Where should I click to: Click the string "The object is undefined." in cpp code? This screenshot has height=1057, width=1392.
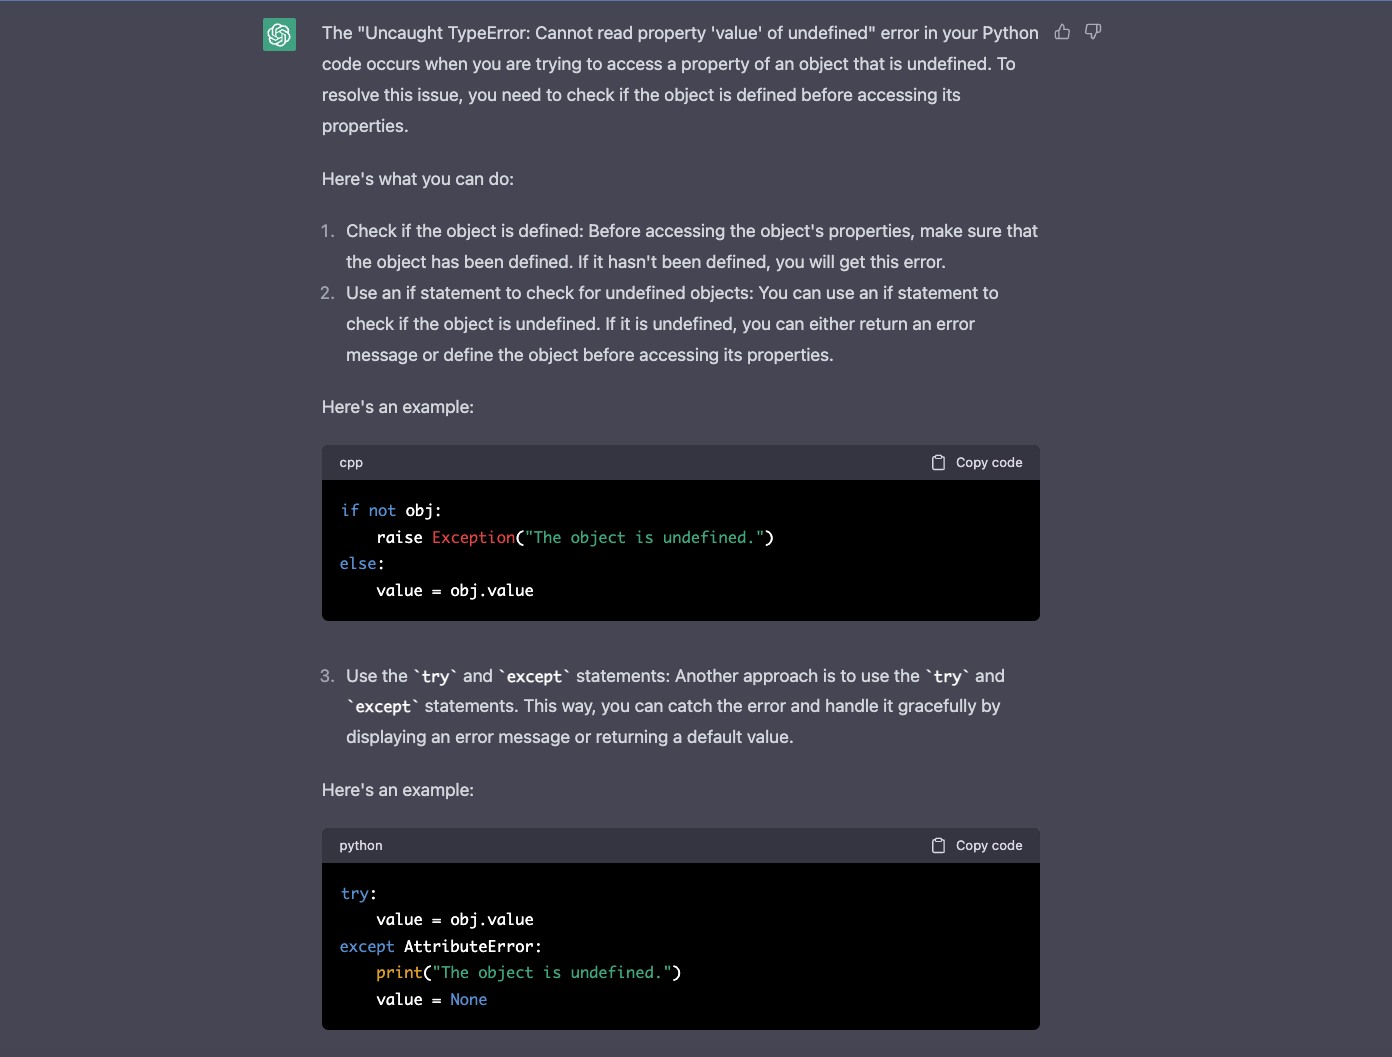click(646, 537)
